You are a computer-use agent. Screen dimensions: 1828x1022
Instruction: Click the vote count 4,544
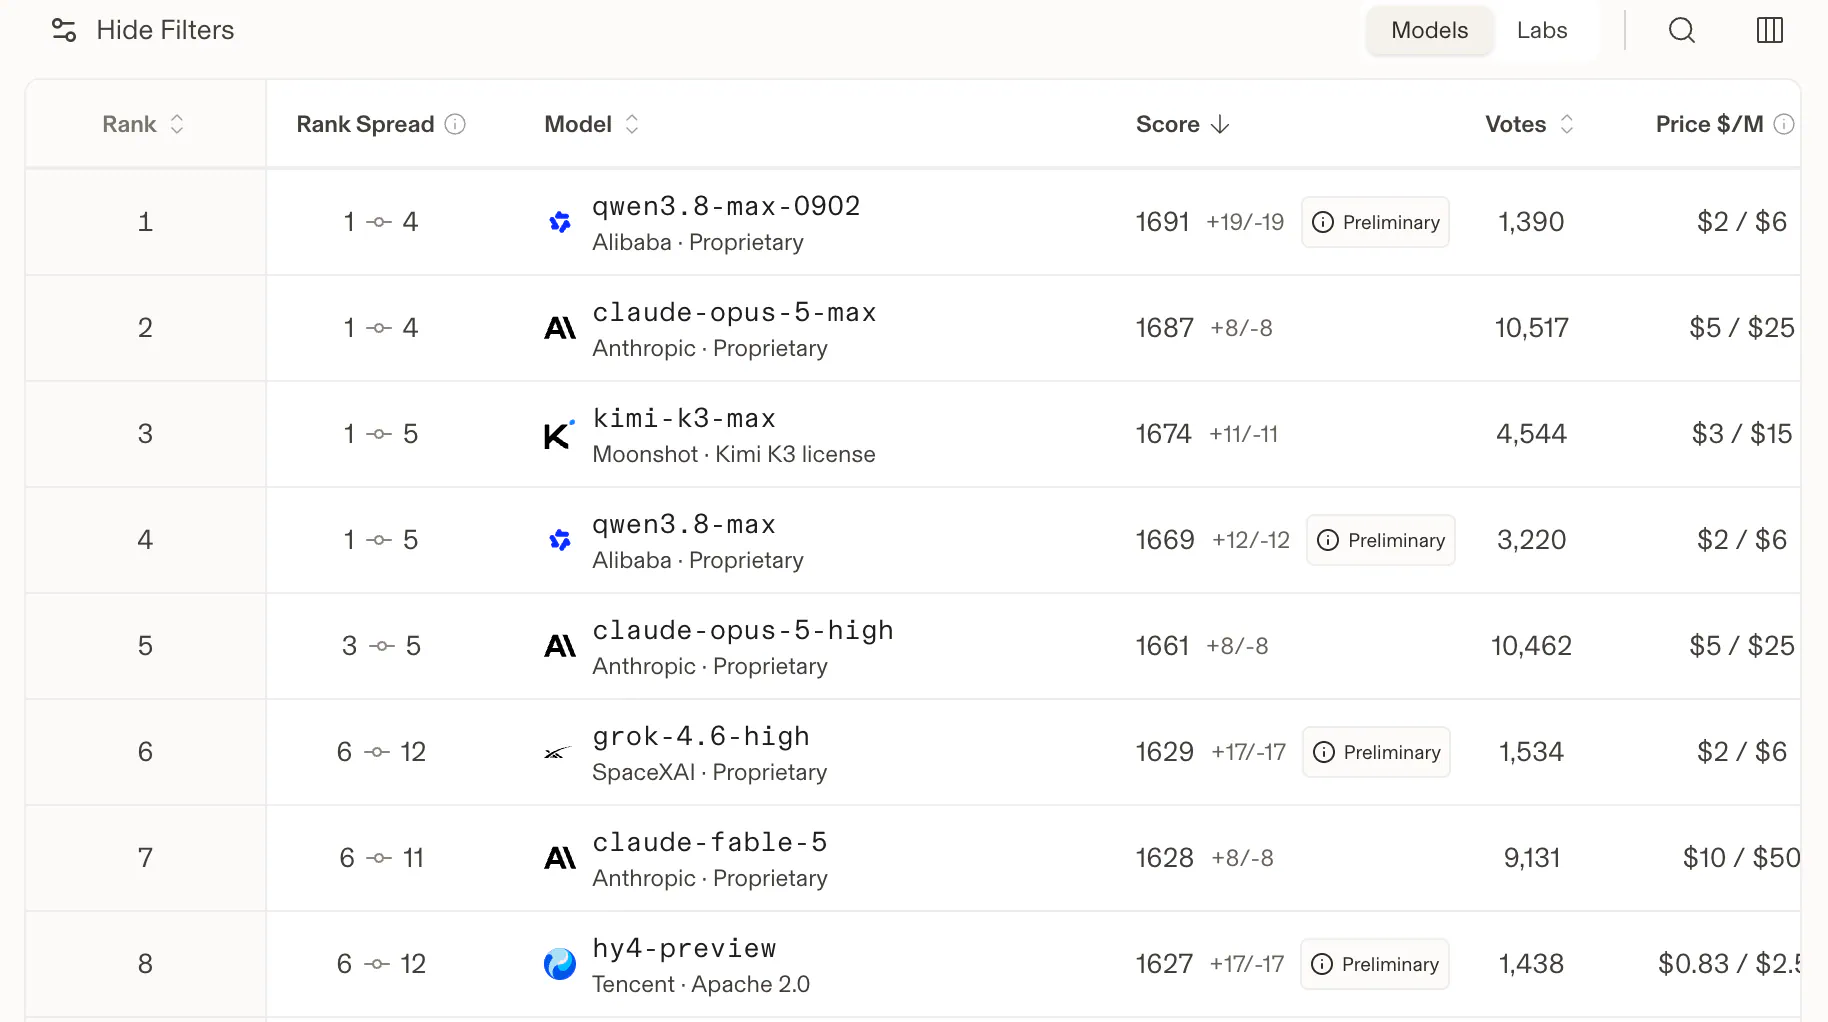(x=1531, y=434)
